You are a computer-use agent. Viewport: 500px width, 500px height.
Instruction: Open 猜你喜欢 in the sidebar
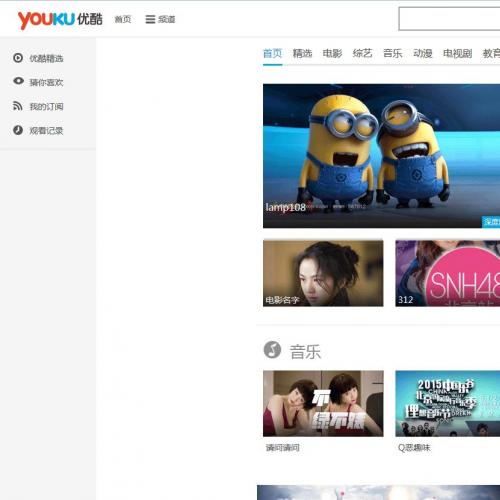46,82
